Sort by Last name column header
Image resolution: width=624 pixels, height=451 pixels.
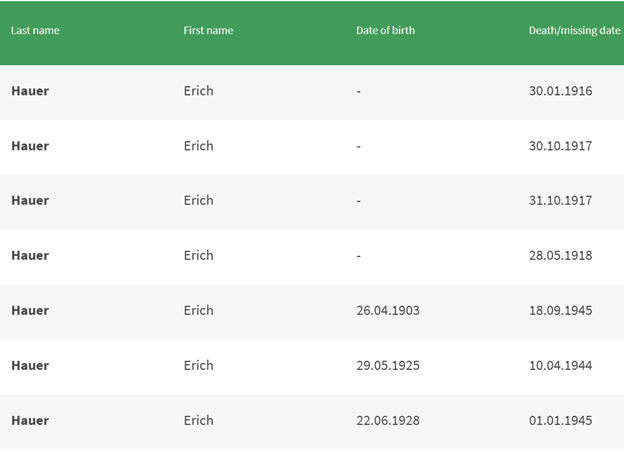[x=35, y=31]
